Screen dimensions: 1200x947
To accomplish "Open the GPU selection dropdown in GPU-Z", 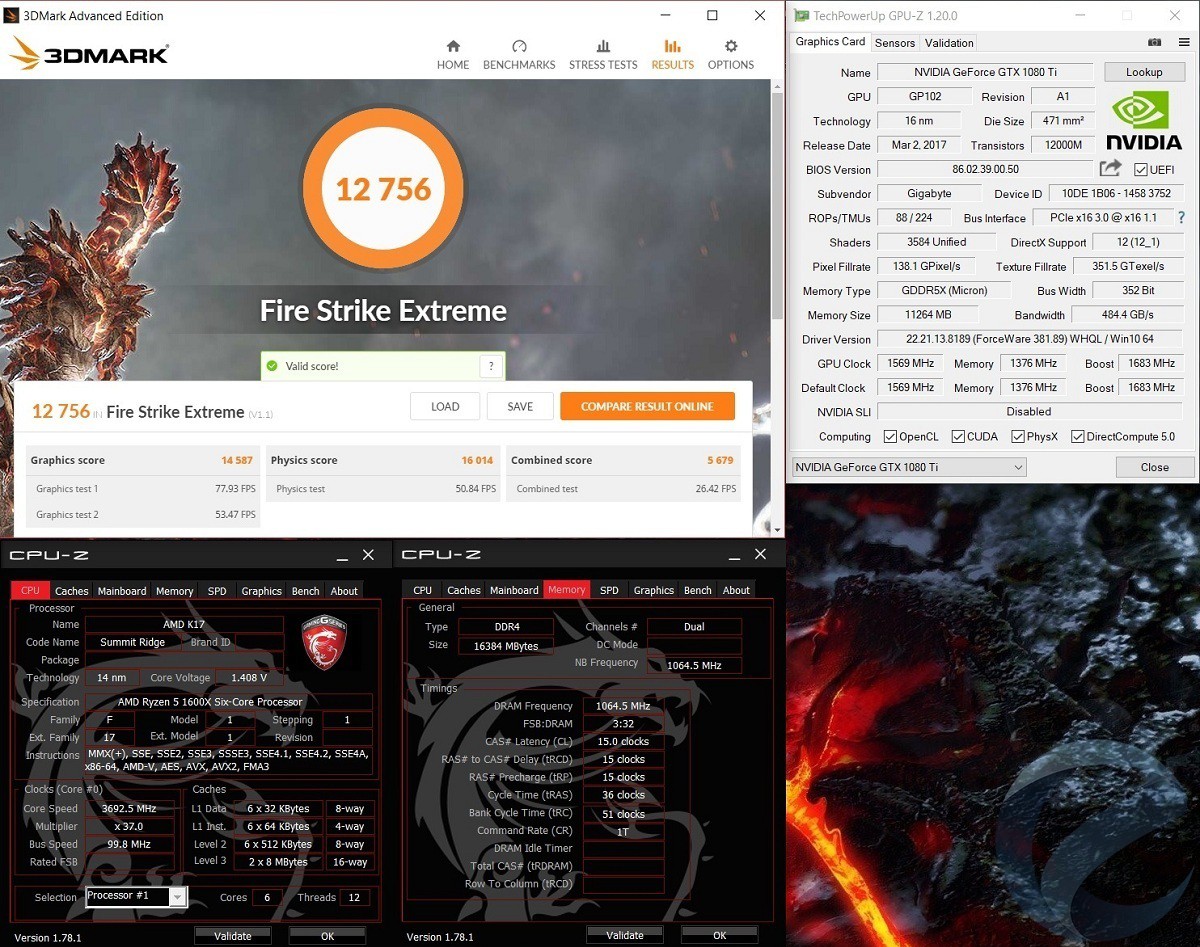I will click(x=909, y=467).
